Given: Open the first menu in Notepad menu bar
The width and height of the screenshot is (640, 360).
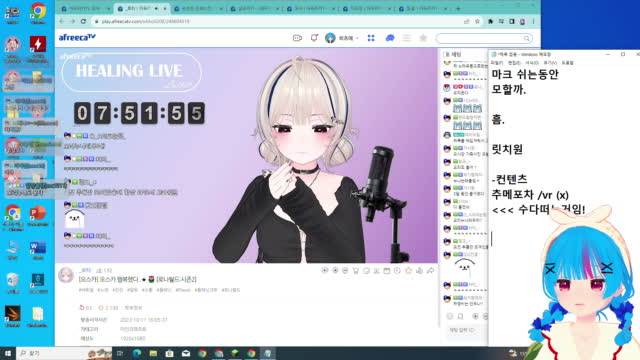Looking at the screenshot, I should pyautogui.click(x=497, y=63).
